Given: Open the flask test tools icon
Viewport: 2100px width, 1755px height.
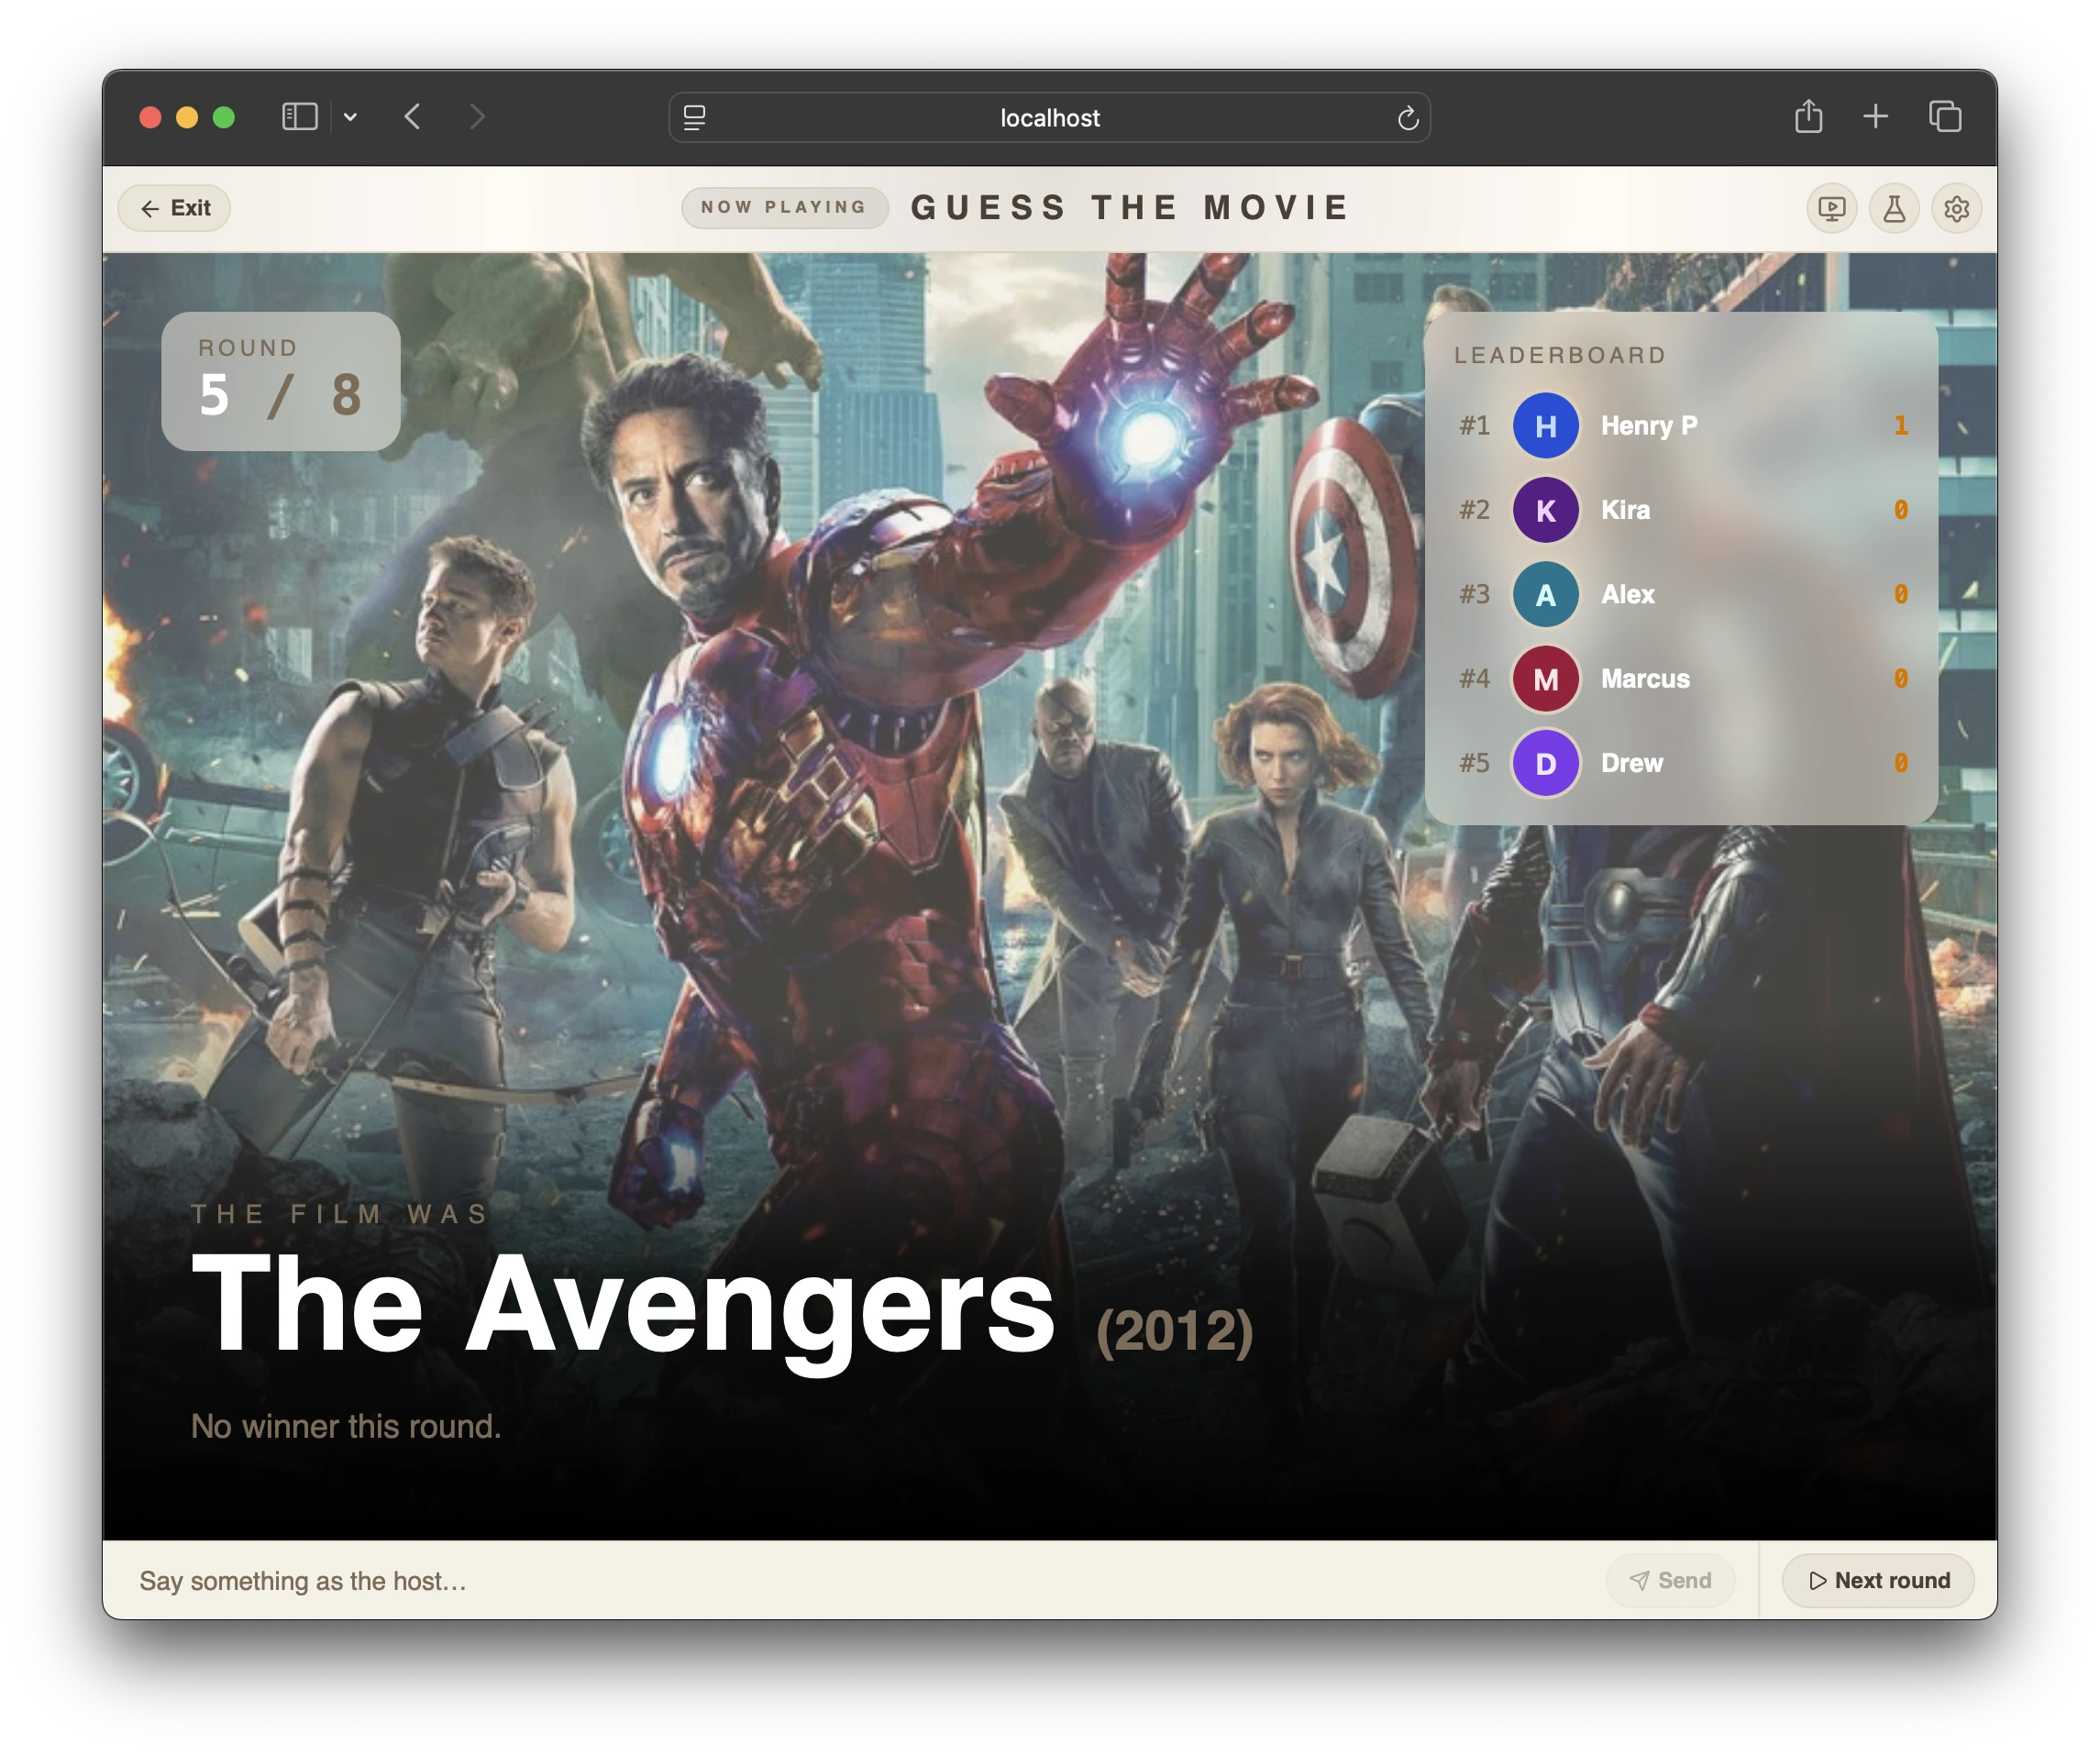Looking at the screenshot, I should pyautogui.click(x=1894, y=208).
